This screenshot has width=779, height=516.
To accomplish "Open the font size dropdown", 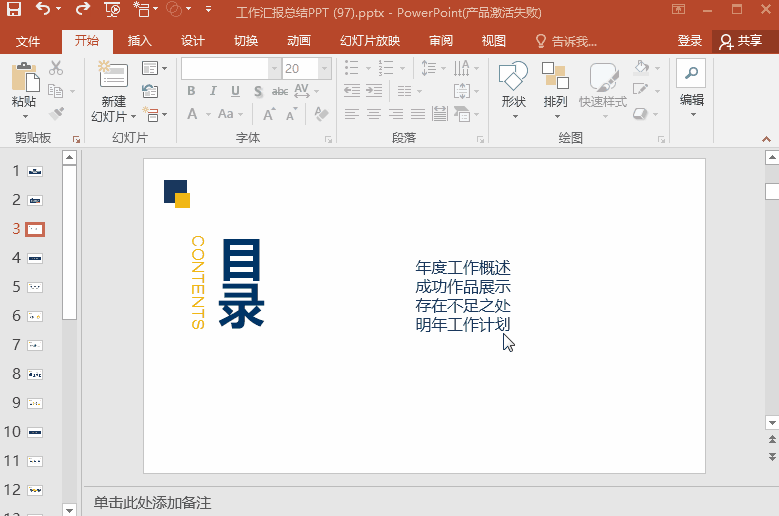I will click(x=325, y=69).
